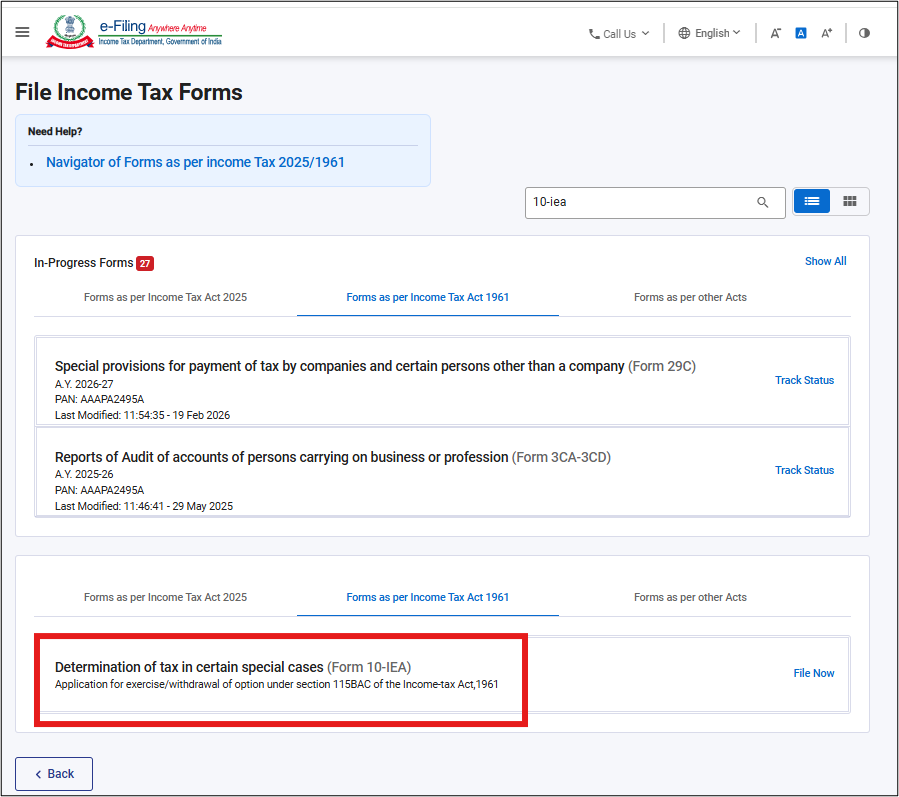Click File Now for Form 10-IEA
Viewport: 899px width, 797px height.
(x=814, y=673)
